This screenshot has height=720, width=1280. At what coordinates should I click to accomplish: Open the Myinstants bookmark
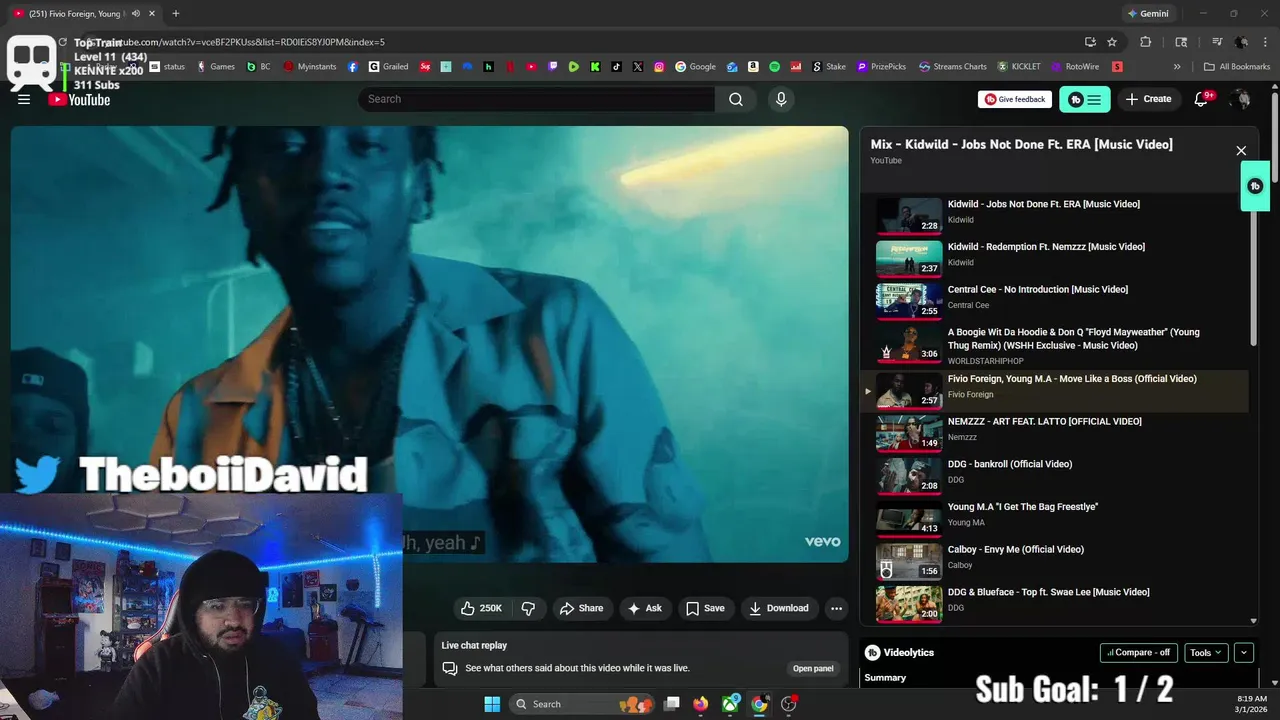[x=309, y=67]
